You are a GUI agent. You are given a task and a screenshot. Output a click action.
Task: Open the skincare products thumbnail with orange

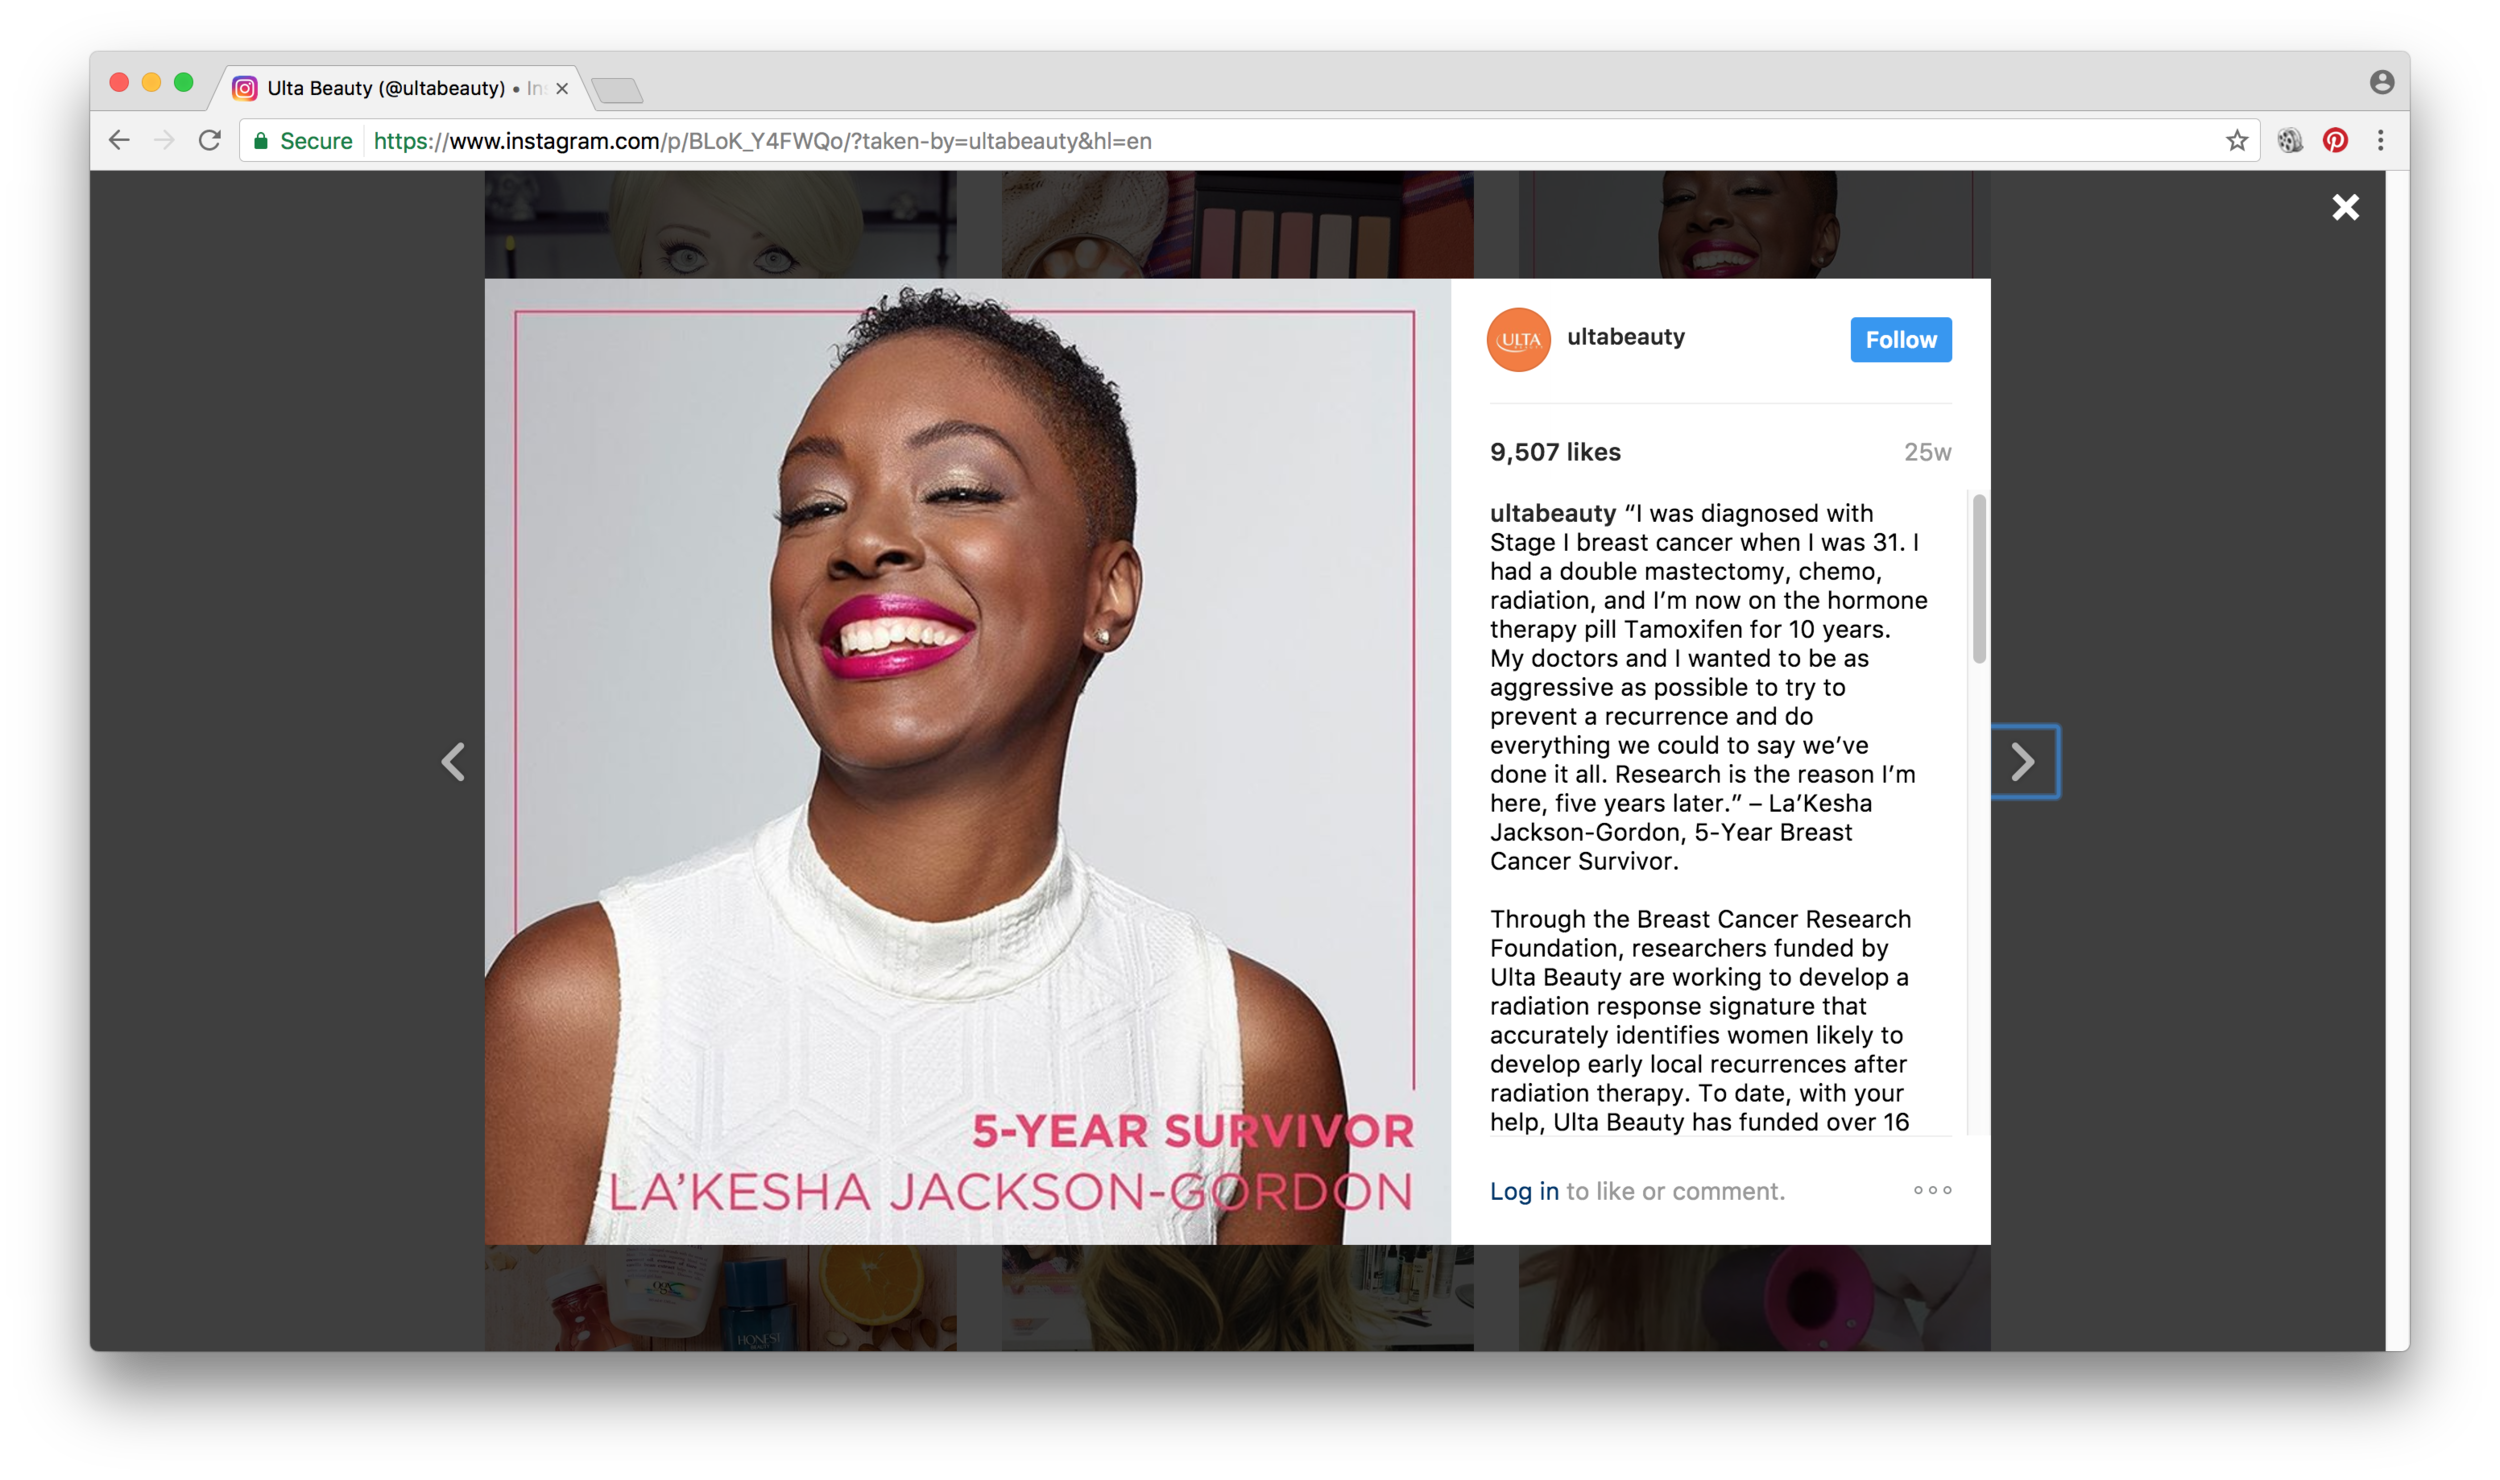(x=720, y=1298)
